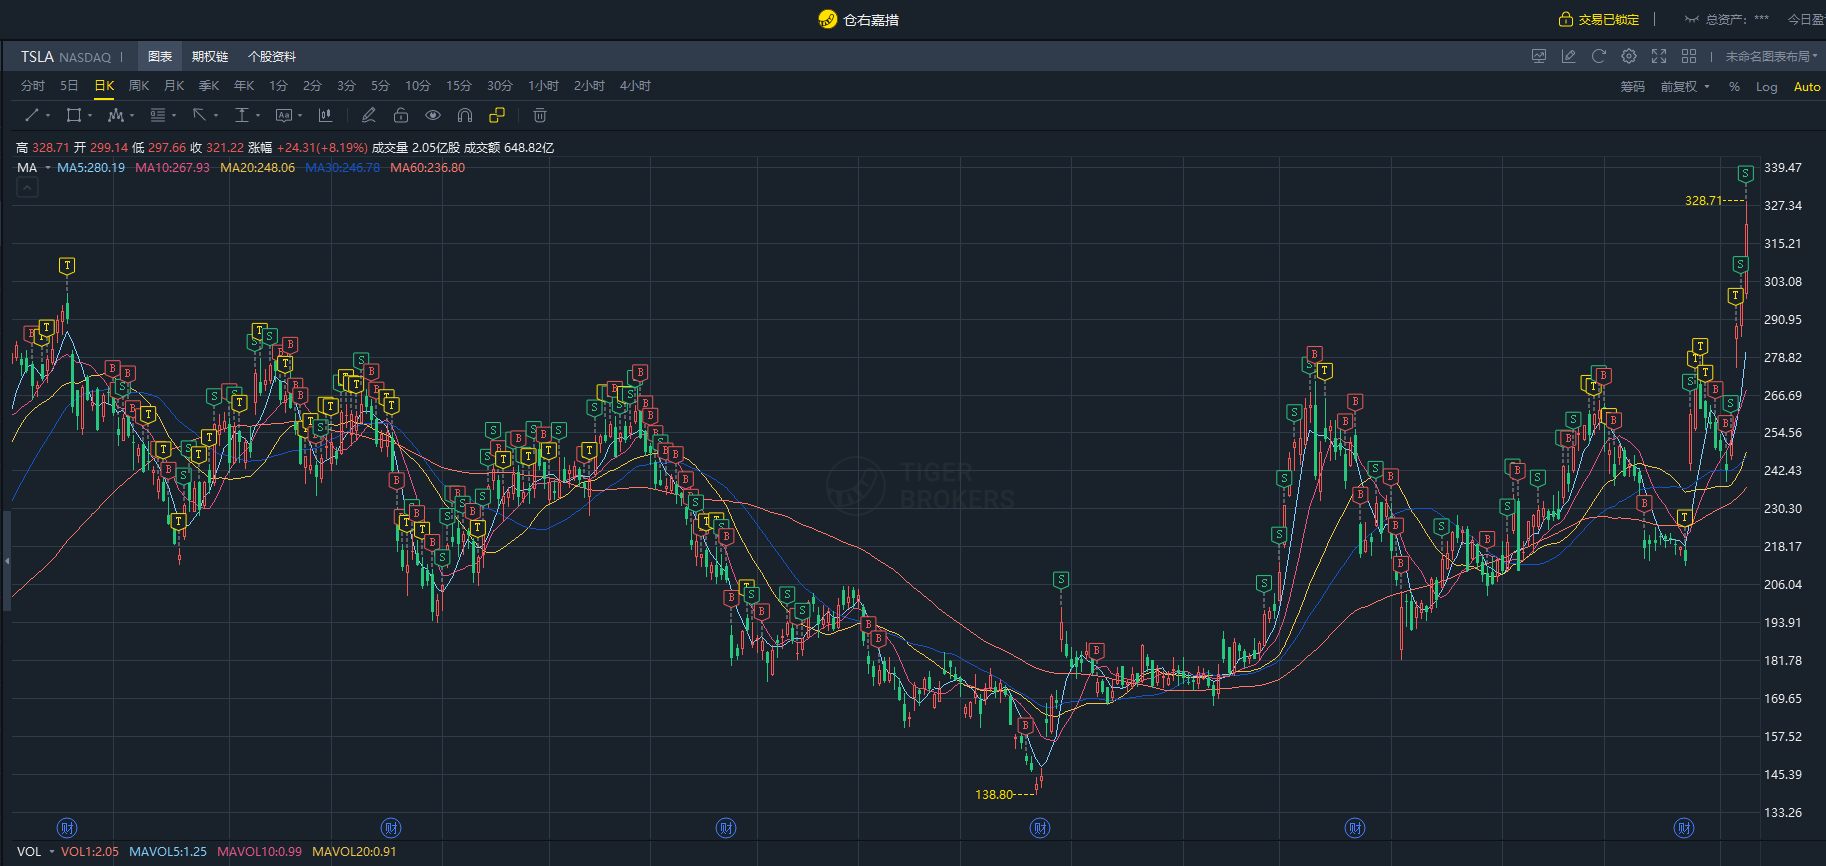Click the first 财 earnings marker on the left
Image resolution: width=1826 pixels, height=866 pixels.
point(67,827)
